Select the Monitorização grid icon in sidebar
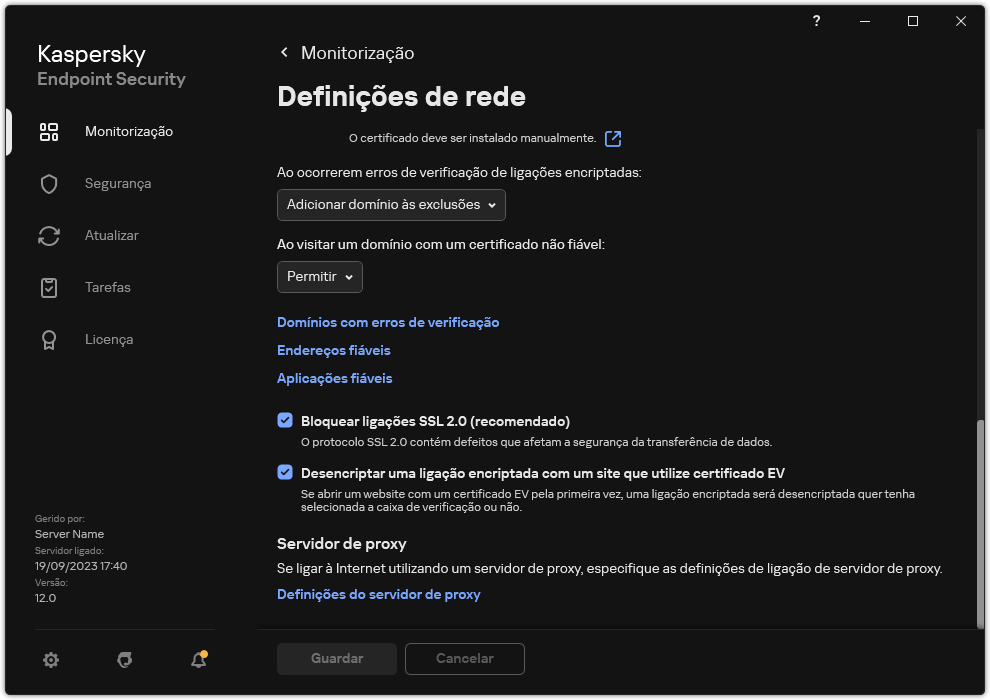 click(x=49, y=131)
